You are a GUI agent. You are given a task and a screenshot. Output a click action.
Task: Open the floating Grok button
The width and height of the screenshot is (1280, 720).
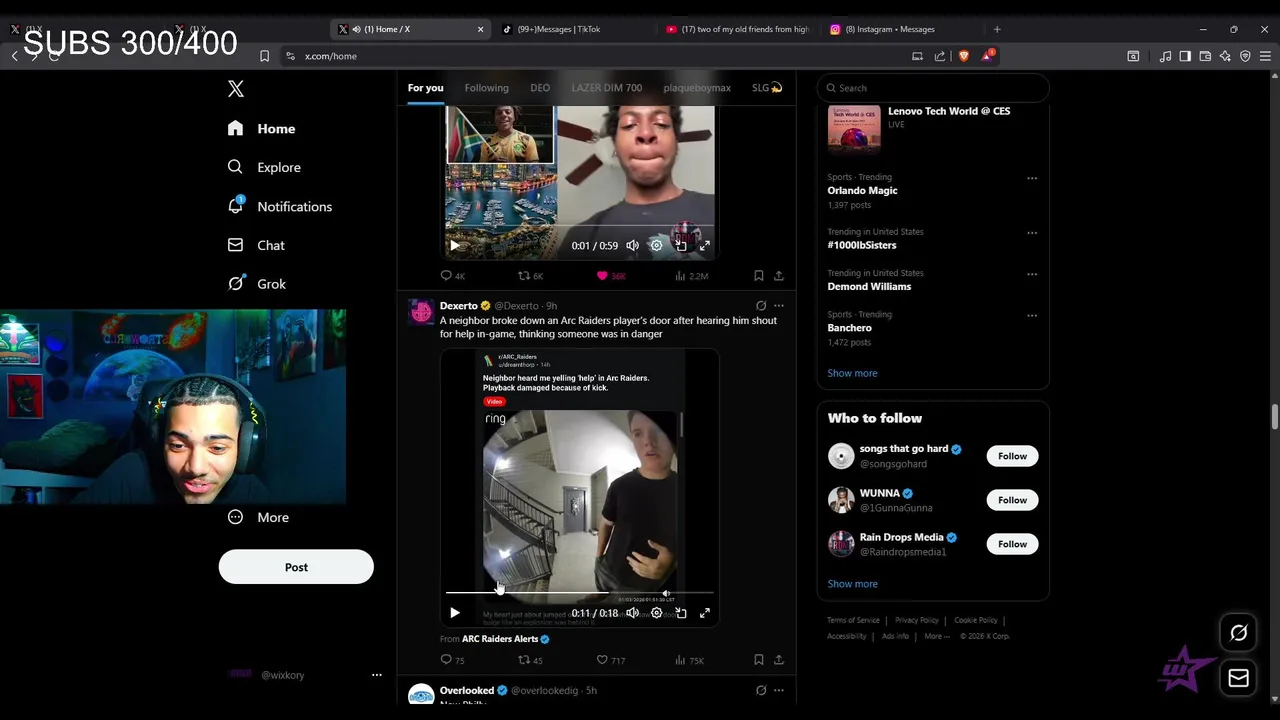coord(1238,633)
